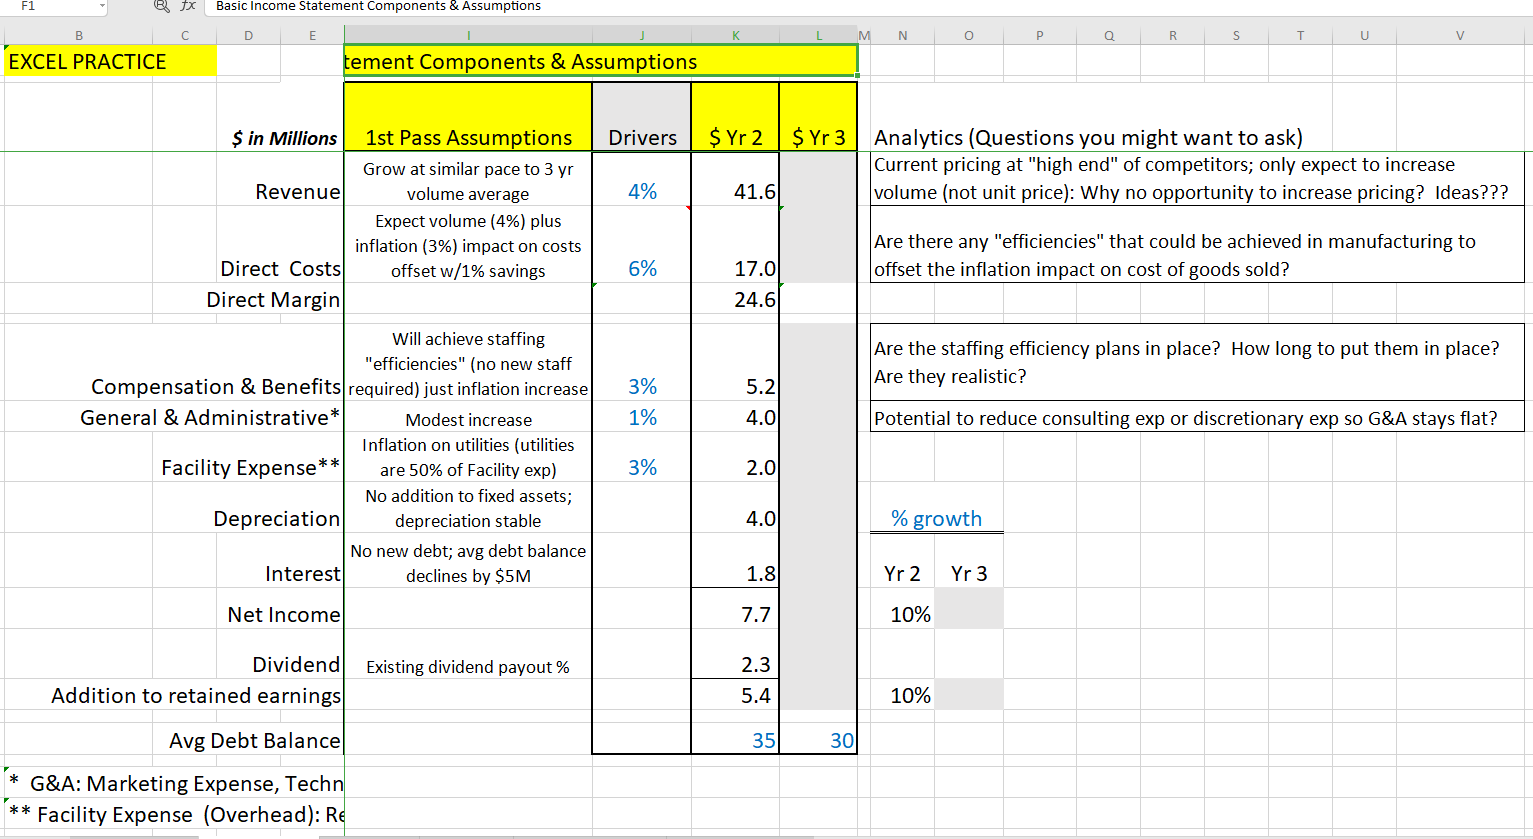The height and width of the screenshot is (839, 1533).
Task: Click the magnifier search icon near the formula bar
Action: [x=160, y=7]
